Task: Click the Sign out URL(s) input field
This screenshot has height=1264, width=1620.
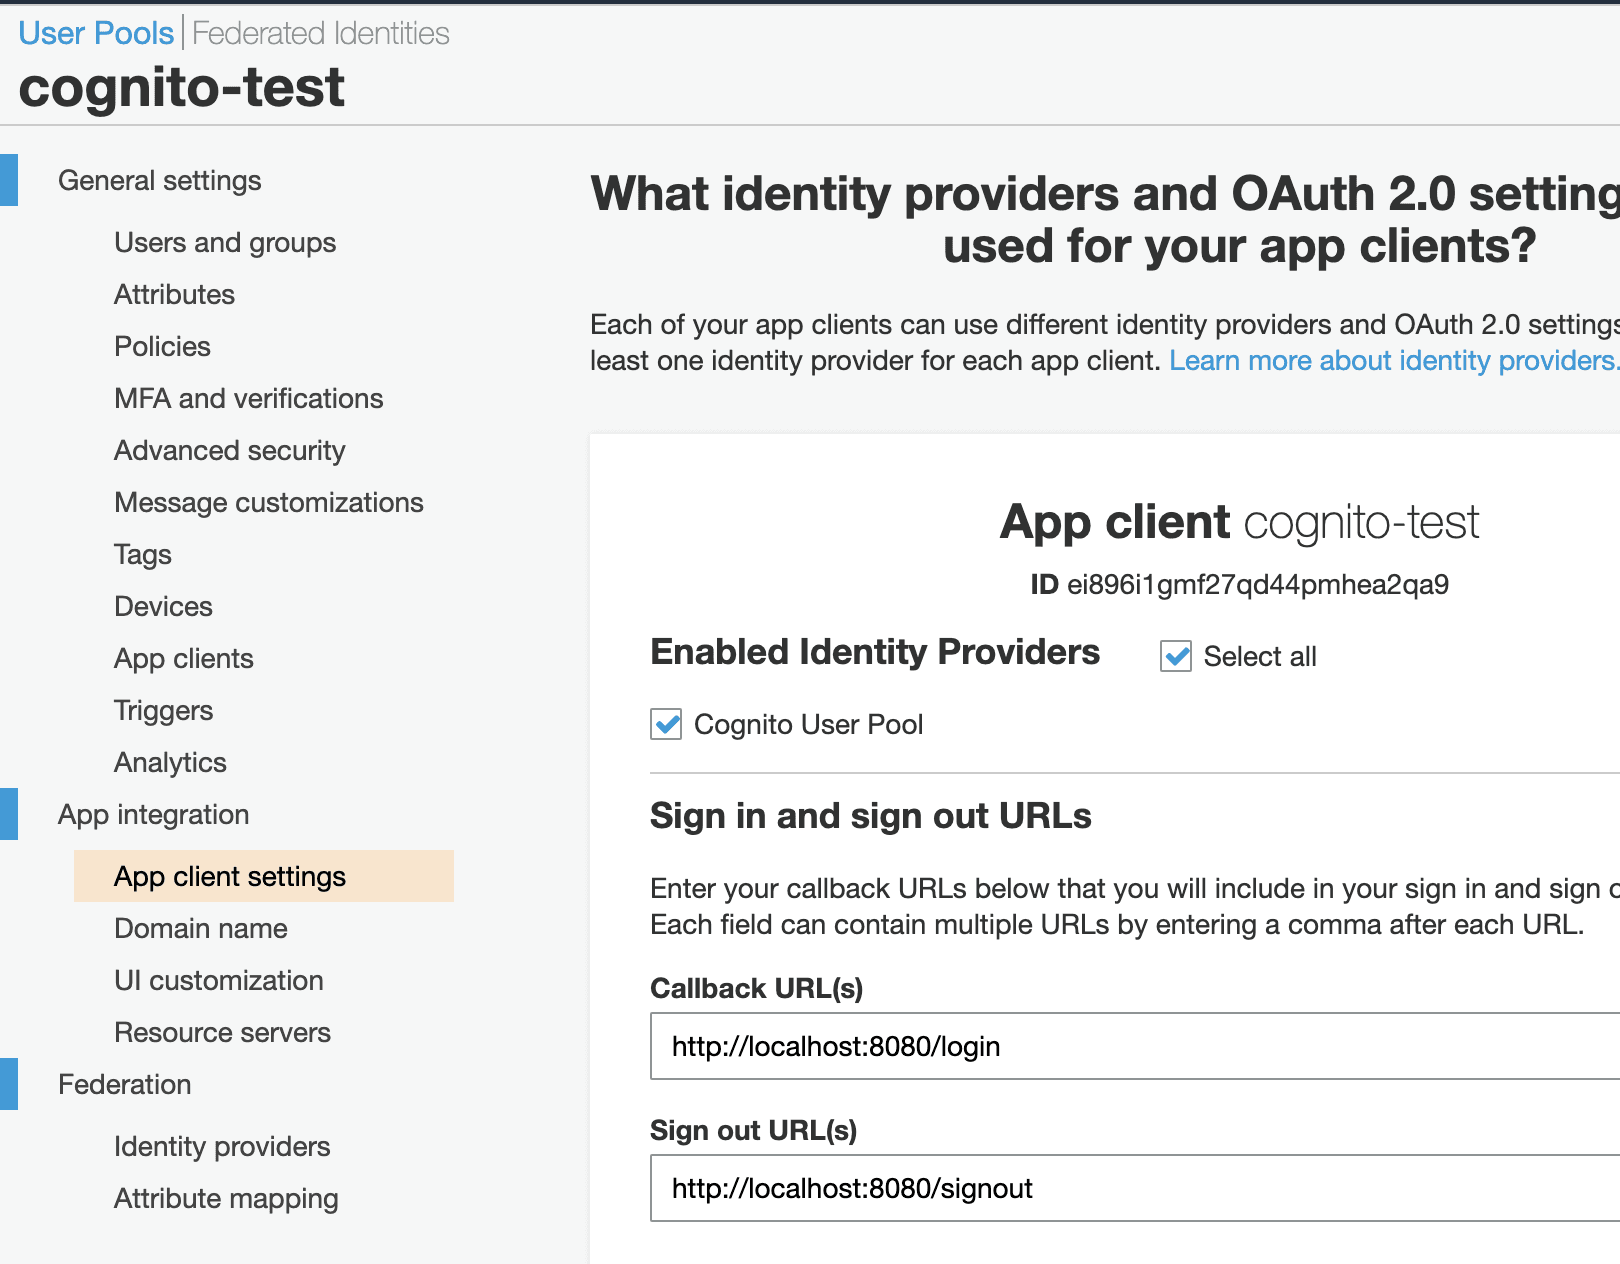Action: [1135, 1188]
